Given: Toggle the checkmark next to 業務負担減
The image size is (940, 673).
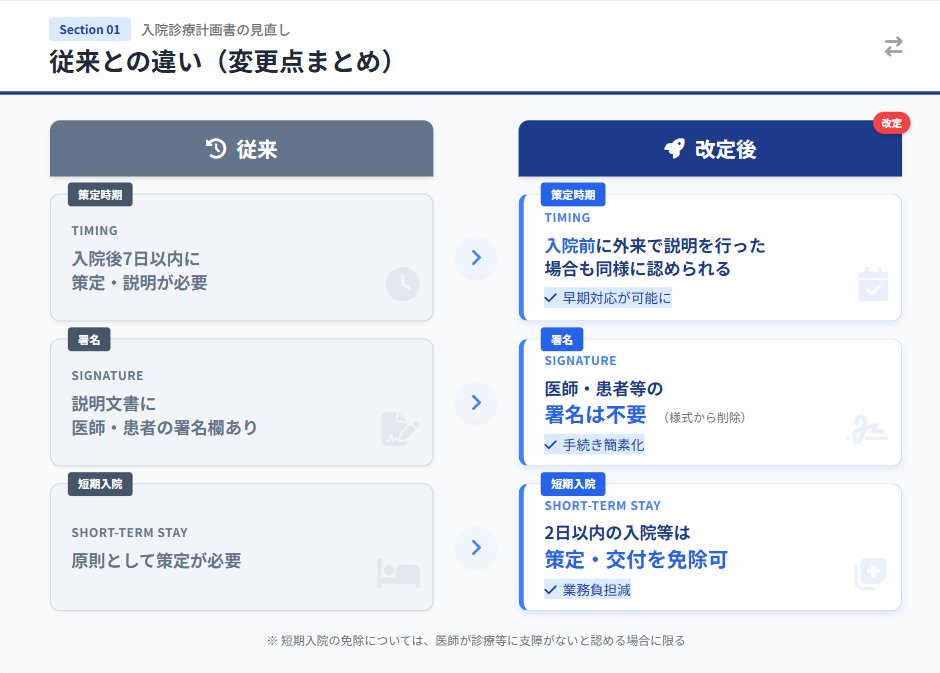Looking at the screenshot, I should click(550, 589).
